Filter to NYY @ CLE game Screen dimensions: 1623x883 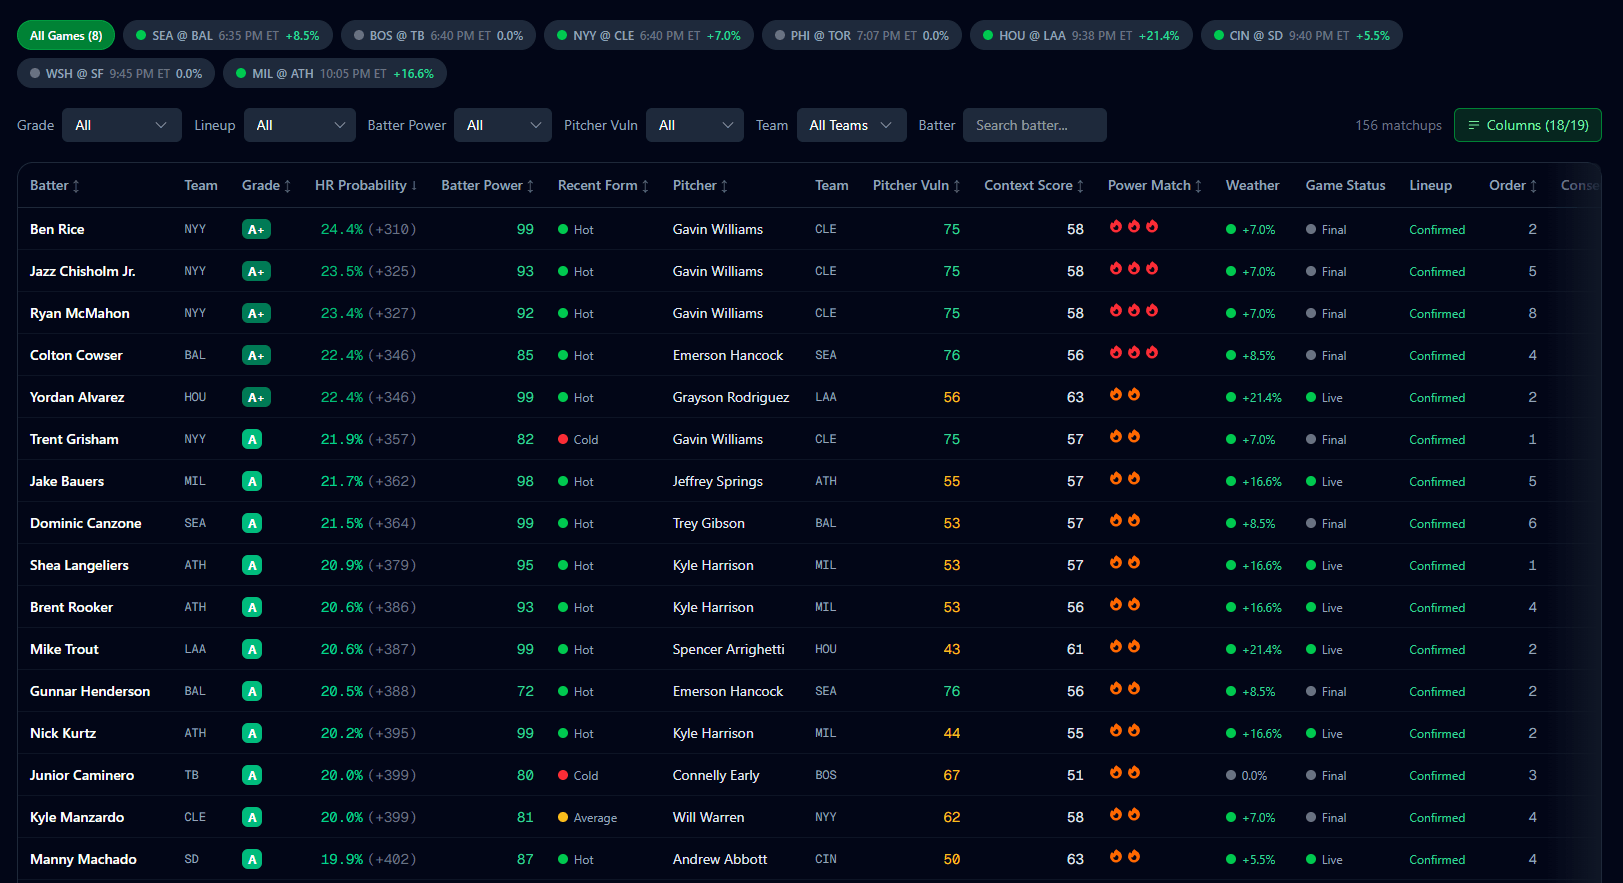pos(649,35)
